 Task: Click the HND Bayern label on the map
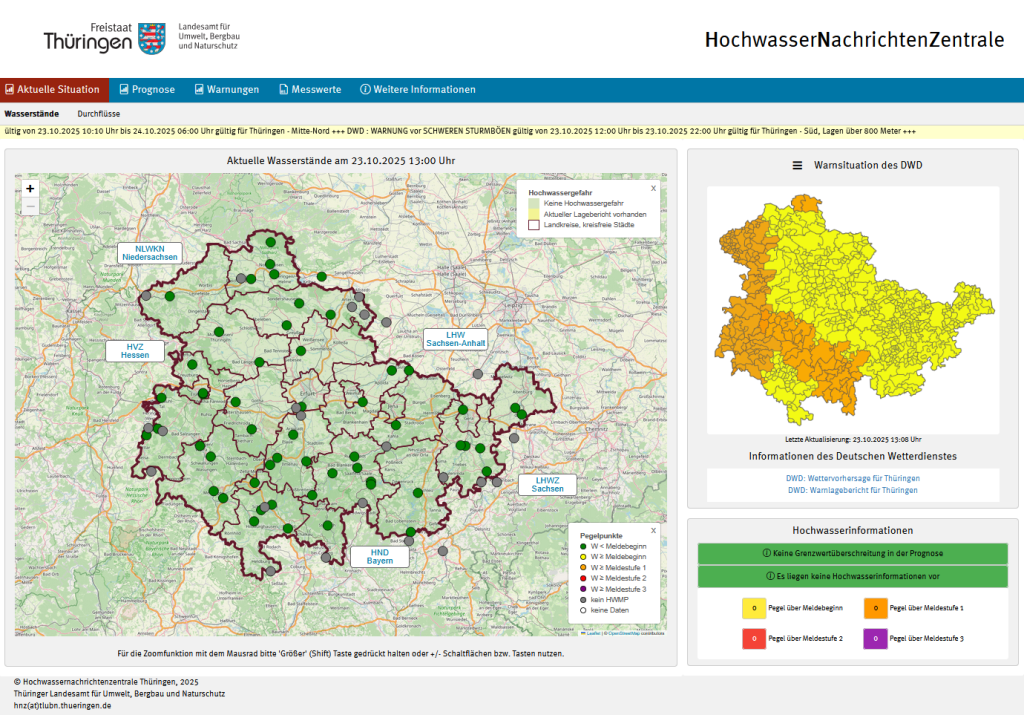click(x=381, y=556)
